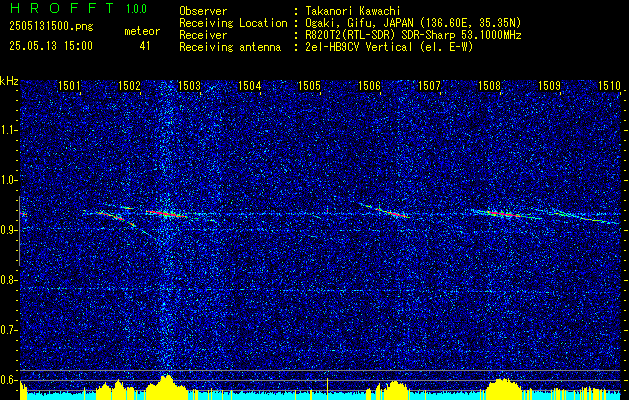Click the Receiver label
Screen dimensions: 629x400
click(x=203, y=35)
